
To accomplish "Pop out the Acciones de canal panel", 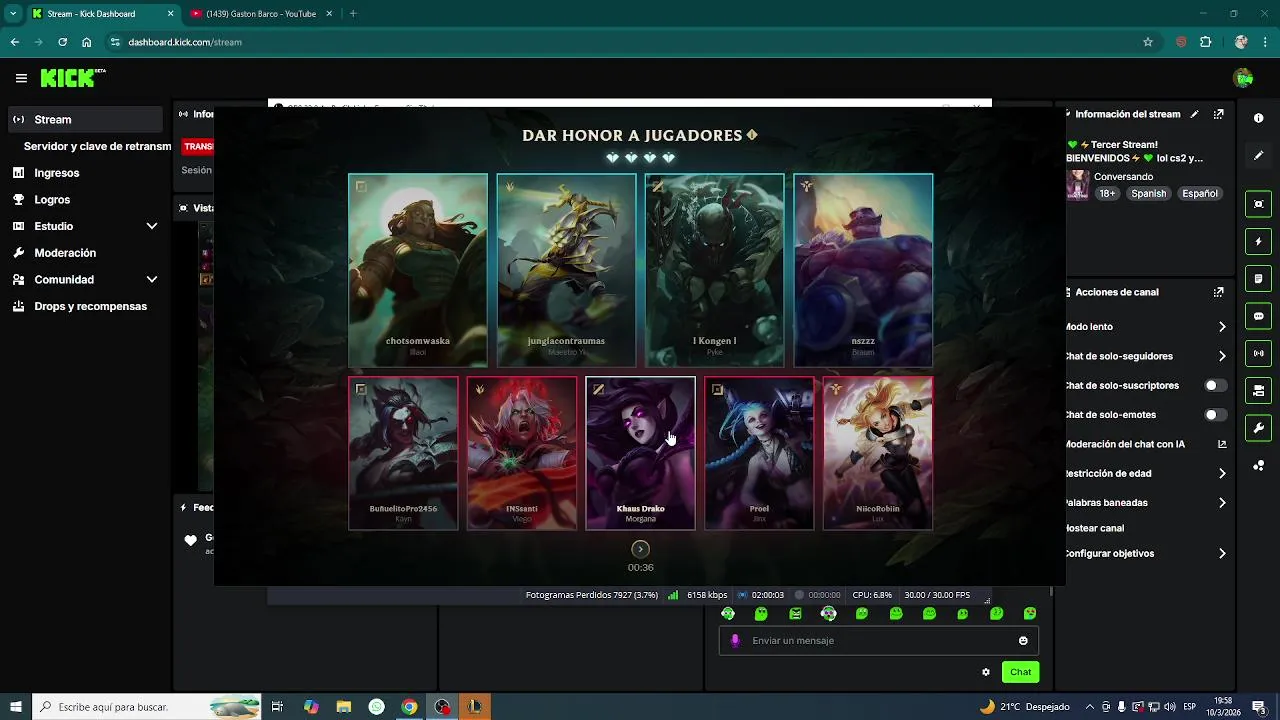I will coord(1218,292).
